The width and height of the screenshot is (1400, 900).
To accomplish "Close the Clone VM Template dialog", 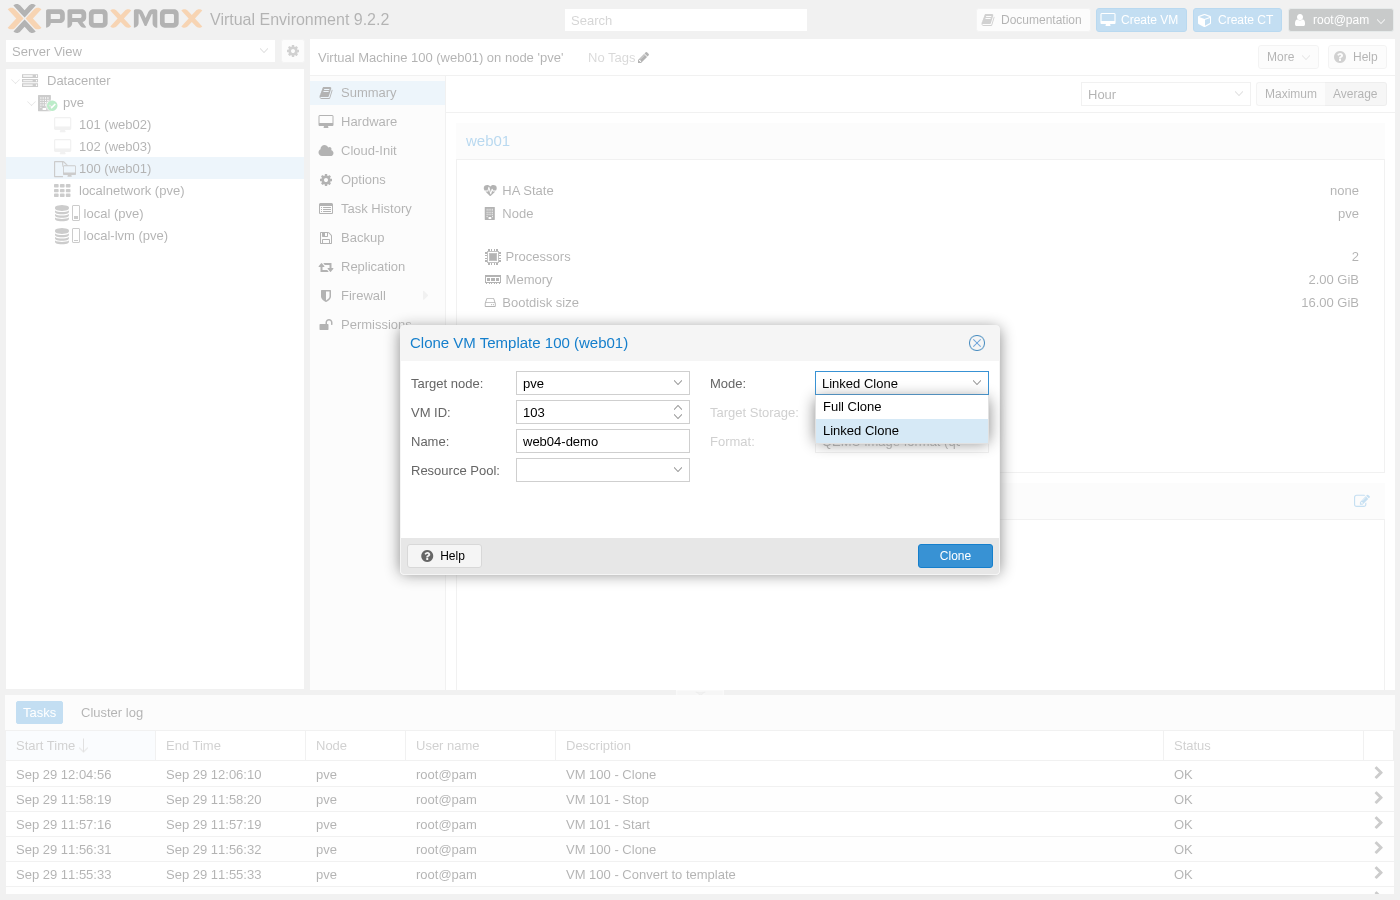I will click(x=977, y=343).
